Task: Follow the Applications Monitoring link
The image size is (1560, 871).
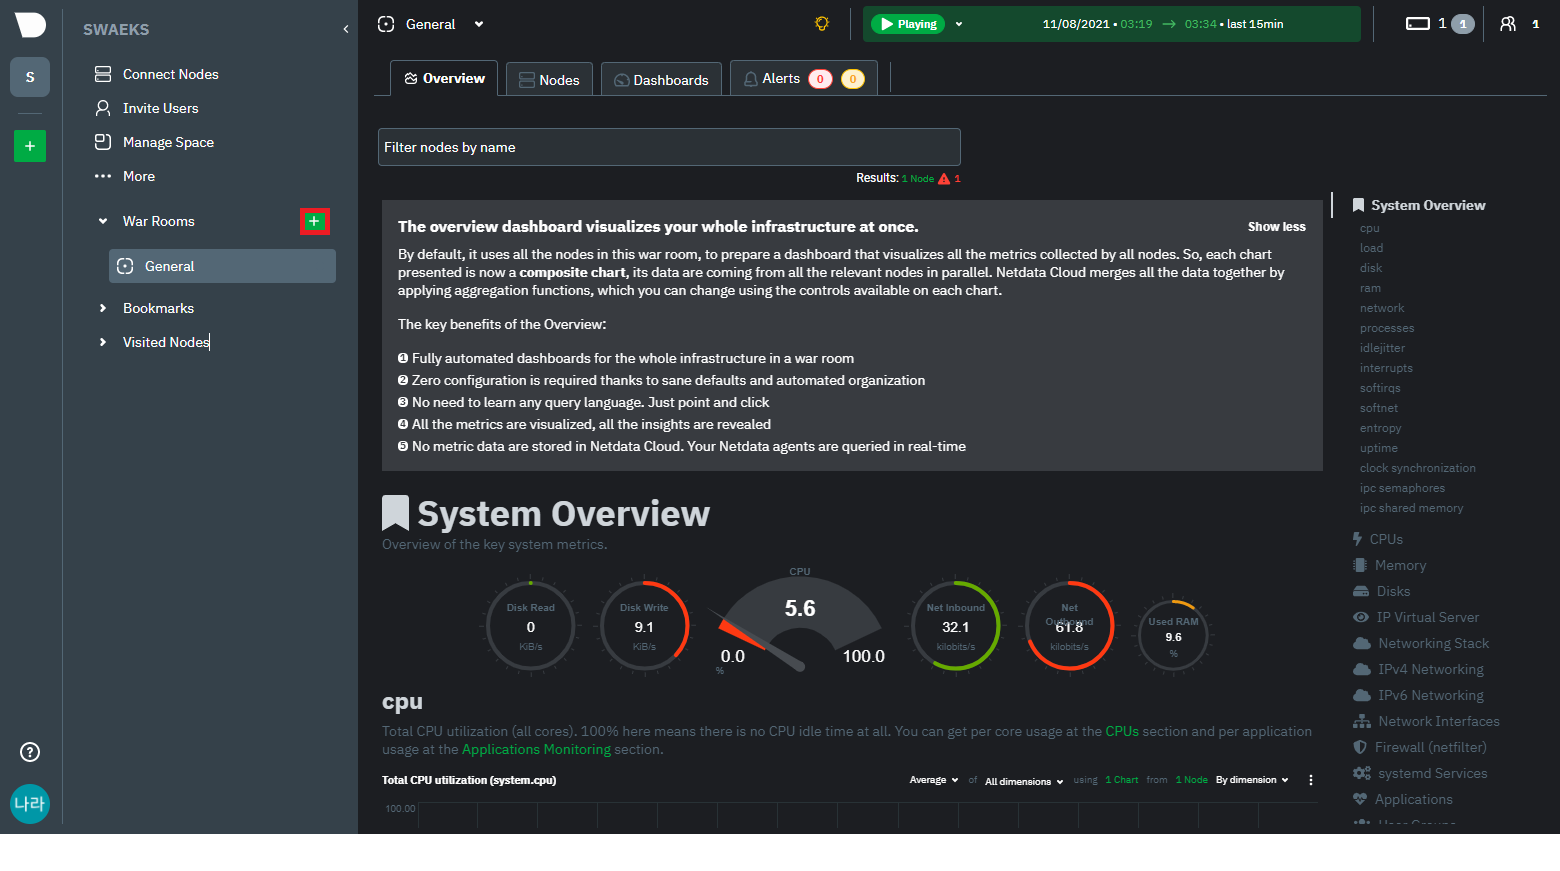Action: pyautogui.click(x=536, y=749)
